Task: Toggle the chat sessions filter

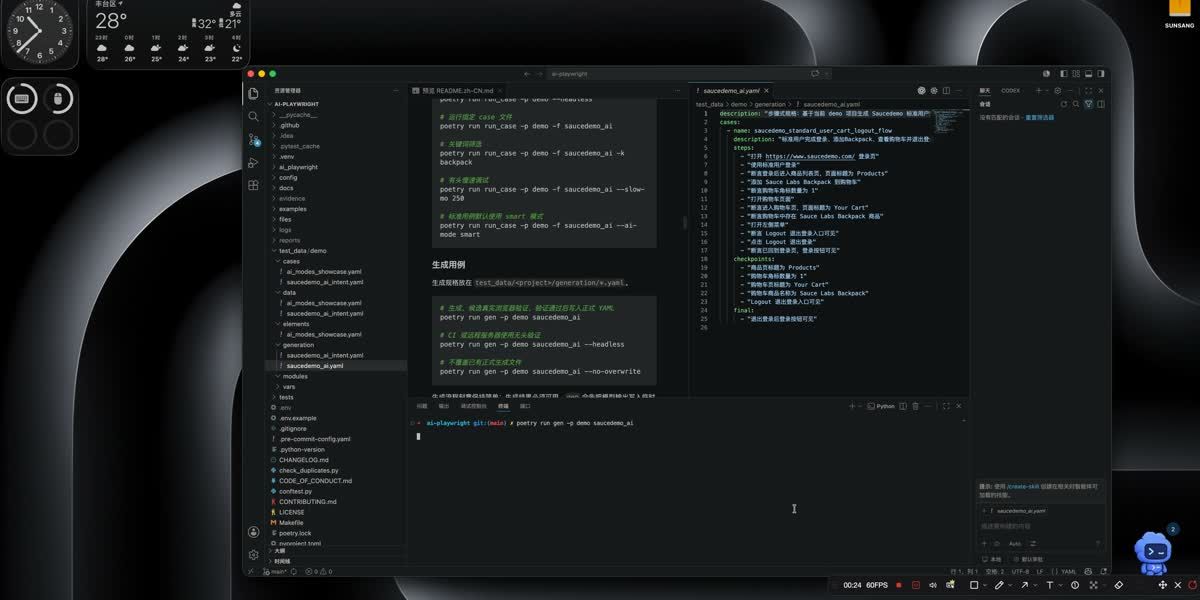Action: 1088,104
